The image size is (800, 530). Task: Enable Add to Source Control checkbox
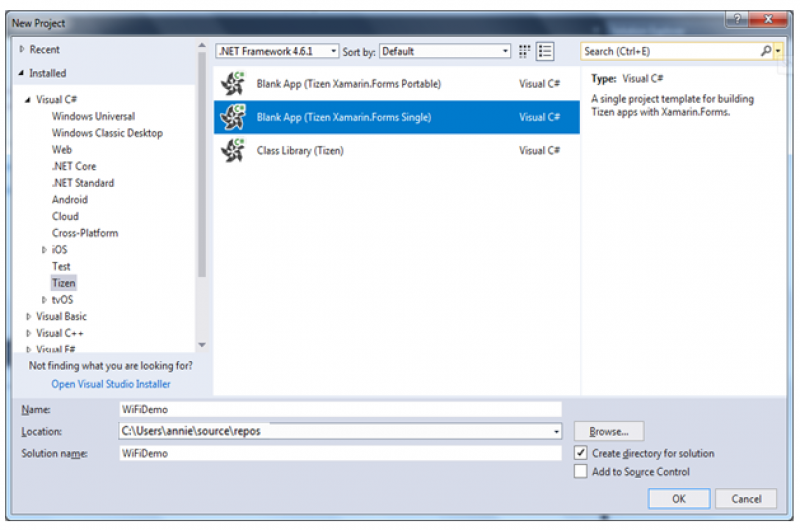point(581,472)
